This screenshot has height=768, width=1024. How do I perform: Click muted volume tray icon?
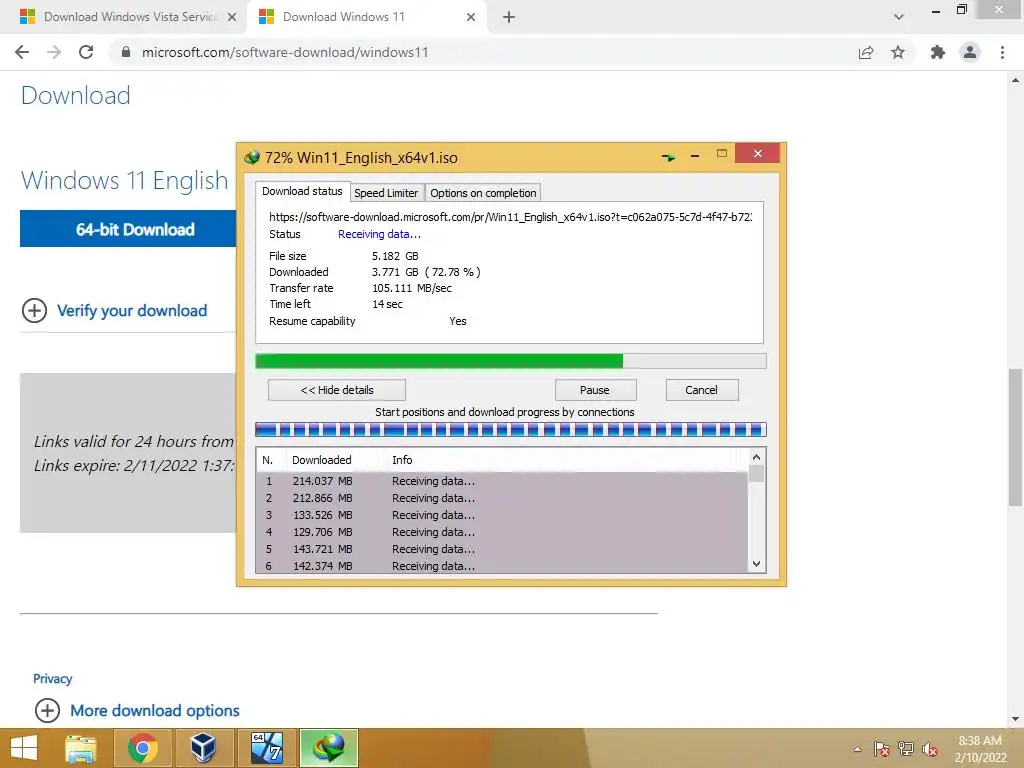(x=930, y=749)
